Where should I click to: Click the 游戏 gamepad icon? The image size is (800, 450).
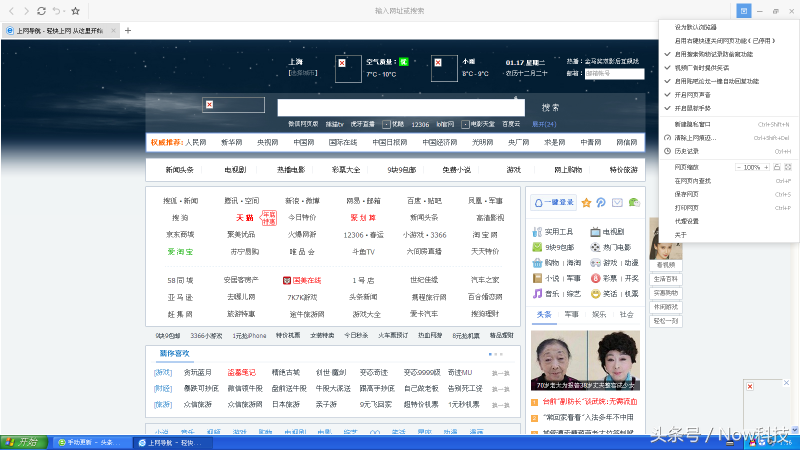(x=595, y=263)
